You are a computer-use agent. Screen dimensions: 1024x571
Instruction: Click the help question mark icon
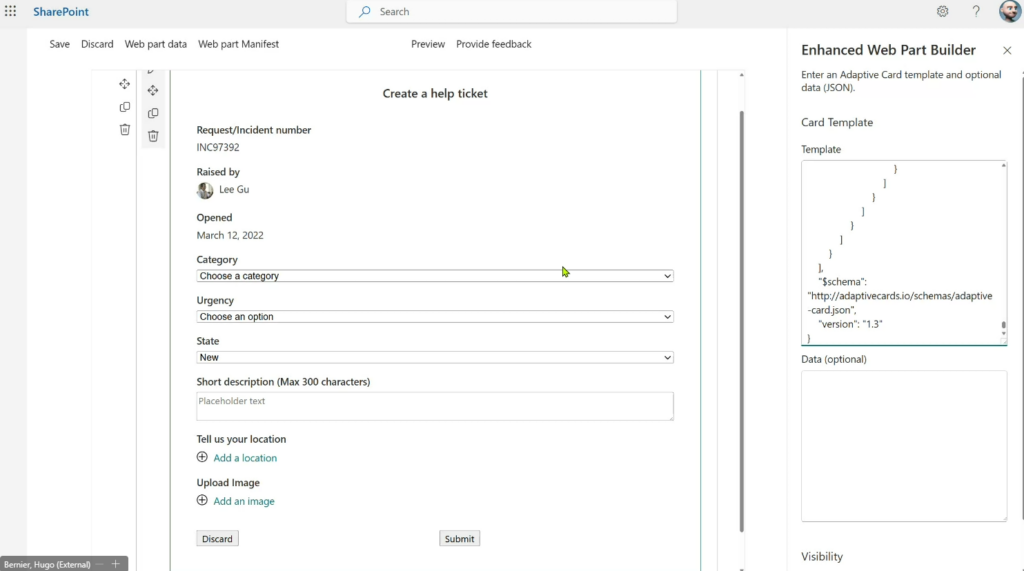click(976, 12)
